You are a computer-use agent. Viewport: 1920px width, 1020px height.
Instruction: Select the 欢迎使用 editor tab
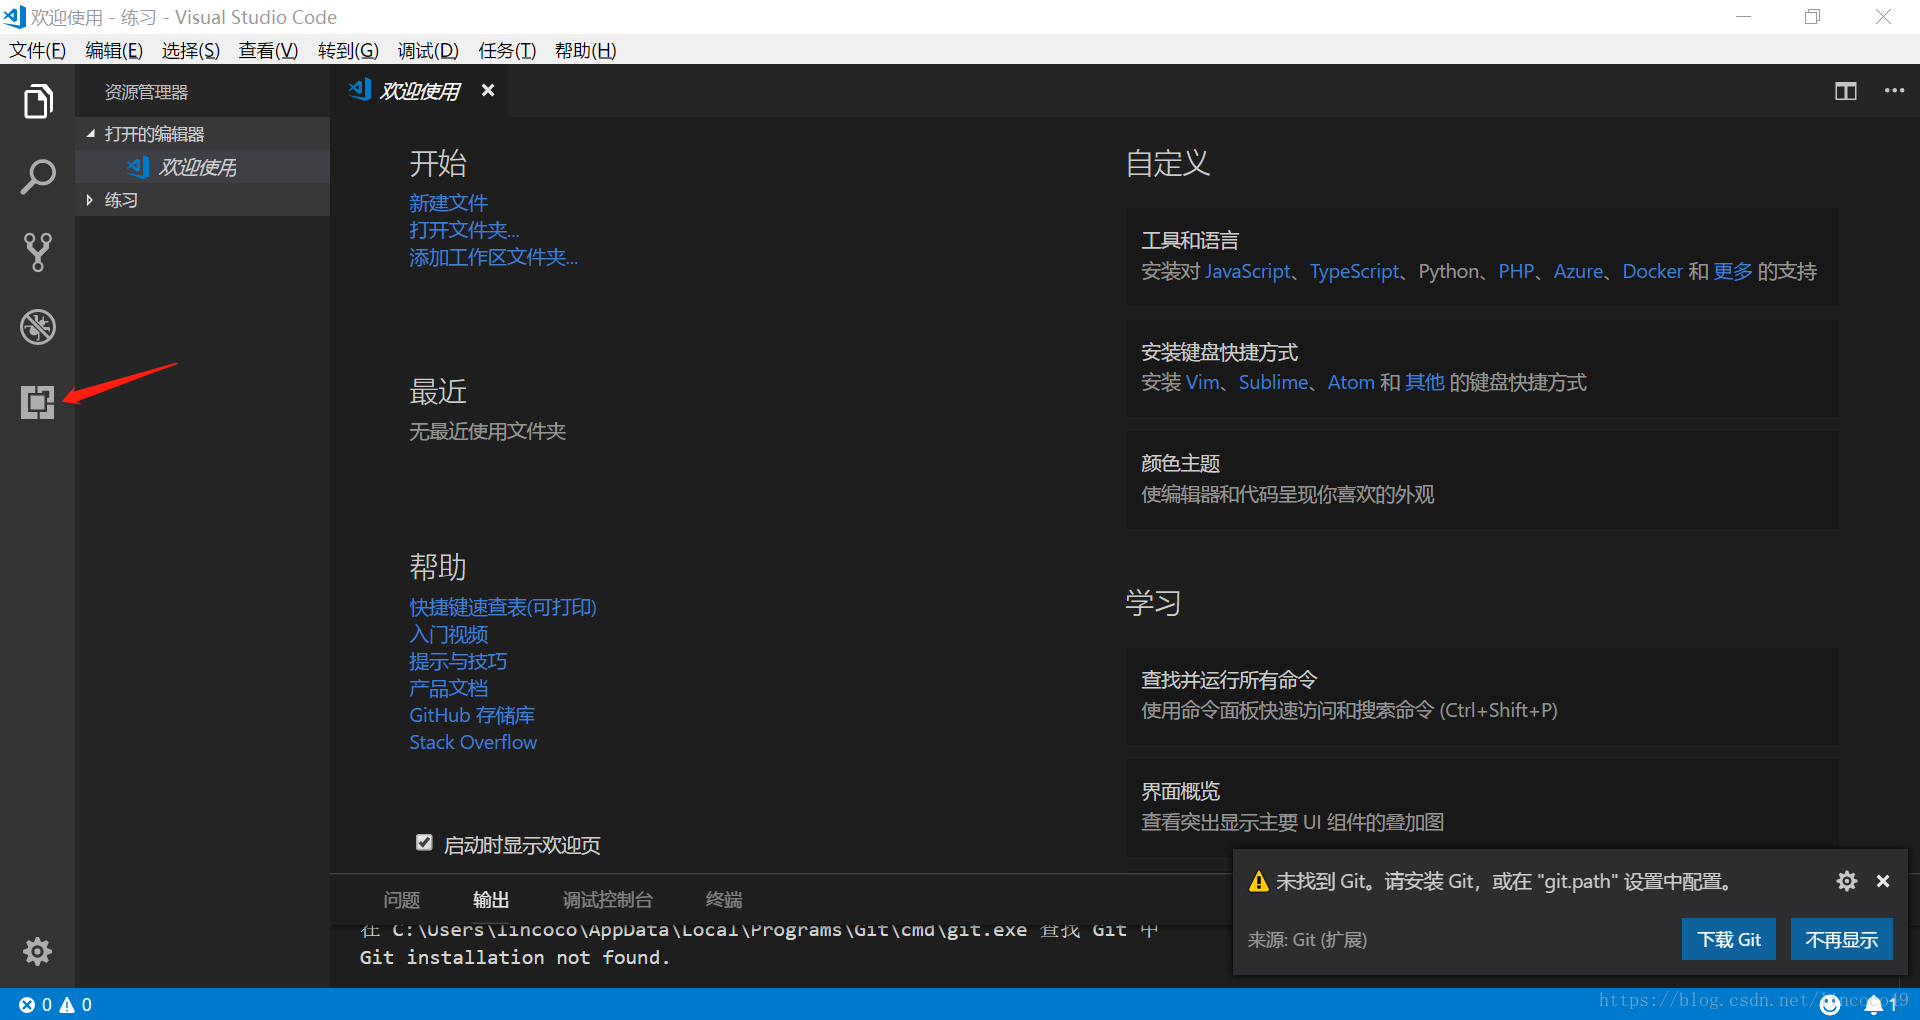[419, 91]
